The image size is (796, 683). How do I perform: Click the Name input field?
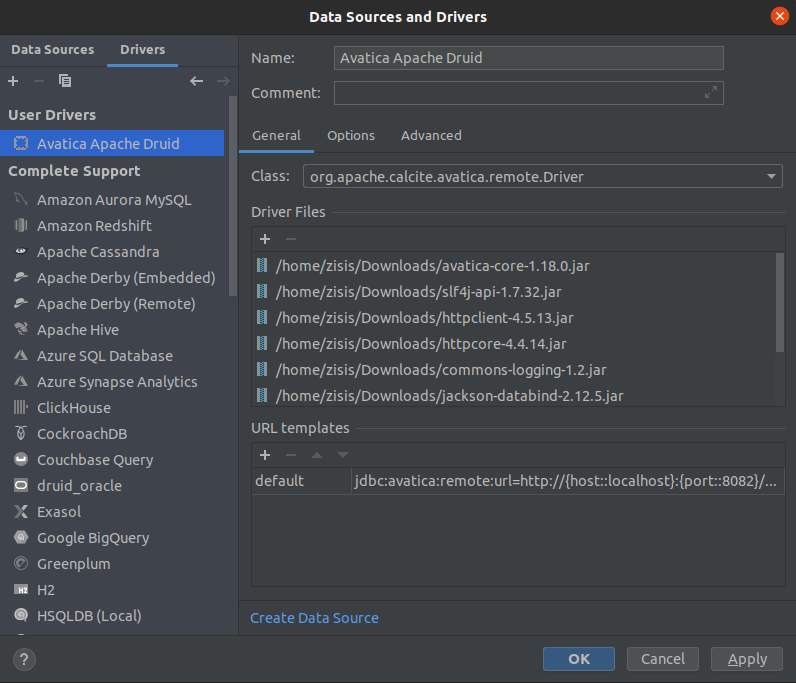point(528,58)
